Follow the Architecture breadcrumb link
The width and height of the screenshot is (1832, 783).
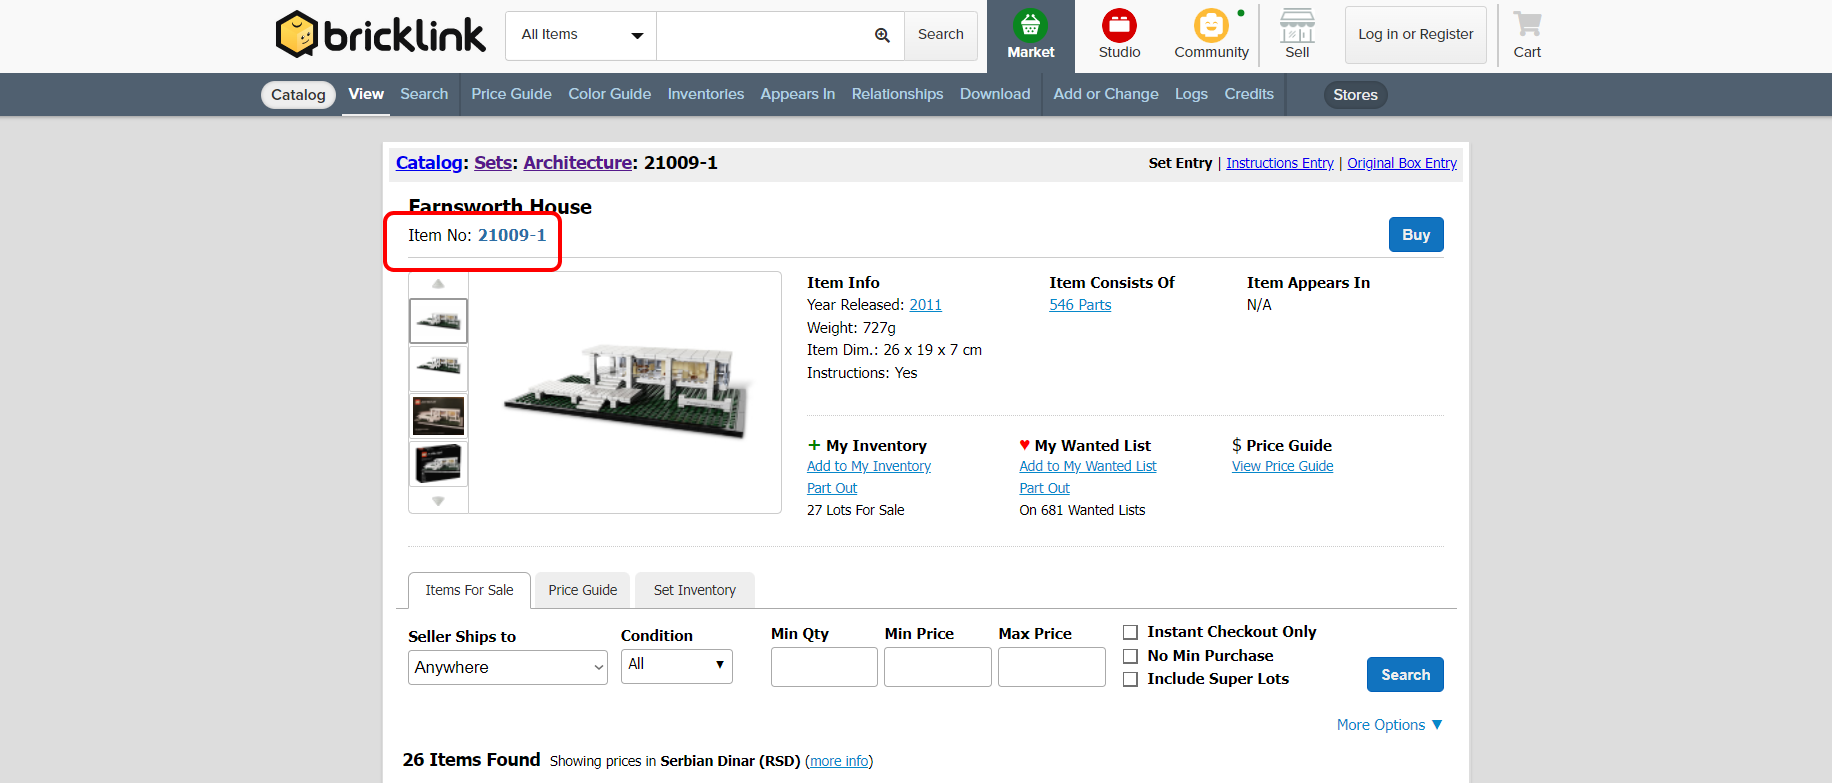click(x=578, y=163)
